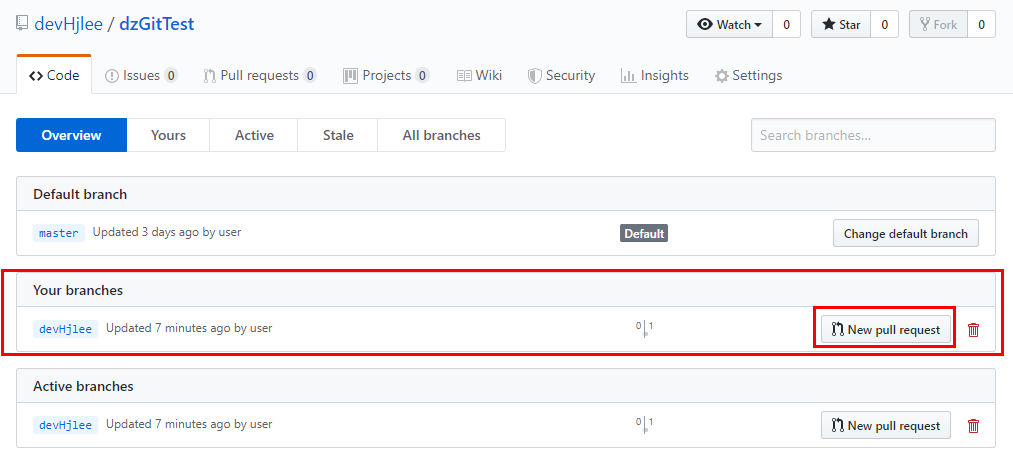Open the Wiki tab
The height and width of the screenshot is (467, 1013).
tap(479, 76)
